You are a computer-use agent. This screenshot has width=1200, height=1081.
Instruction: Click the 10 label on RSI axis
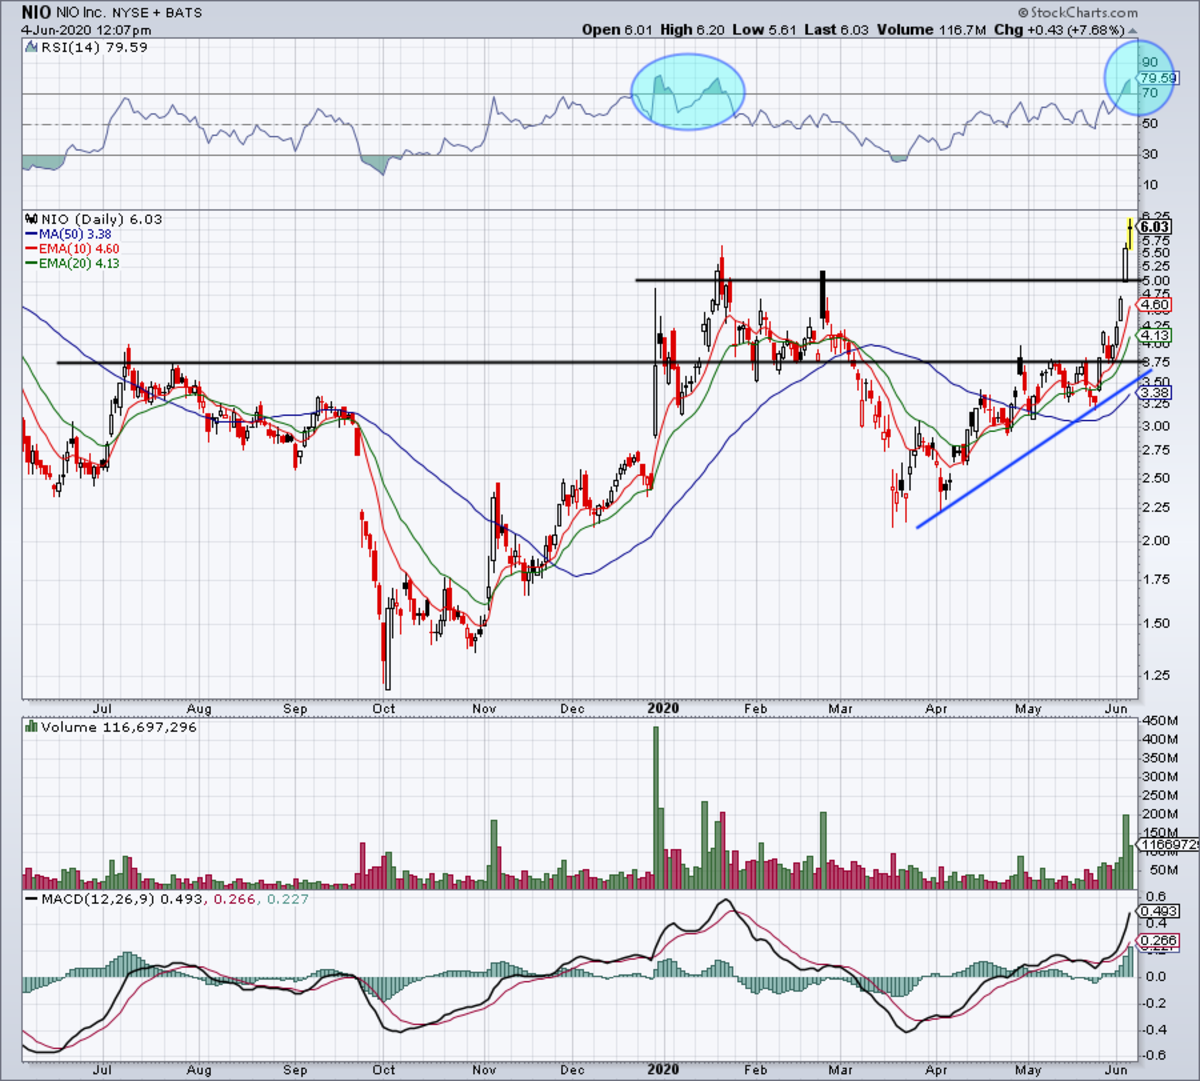pos(1150,185)
